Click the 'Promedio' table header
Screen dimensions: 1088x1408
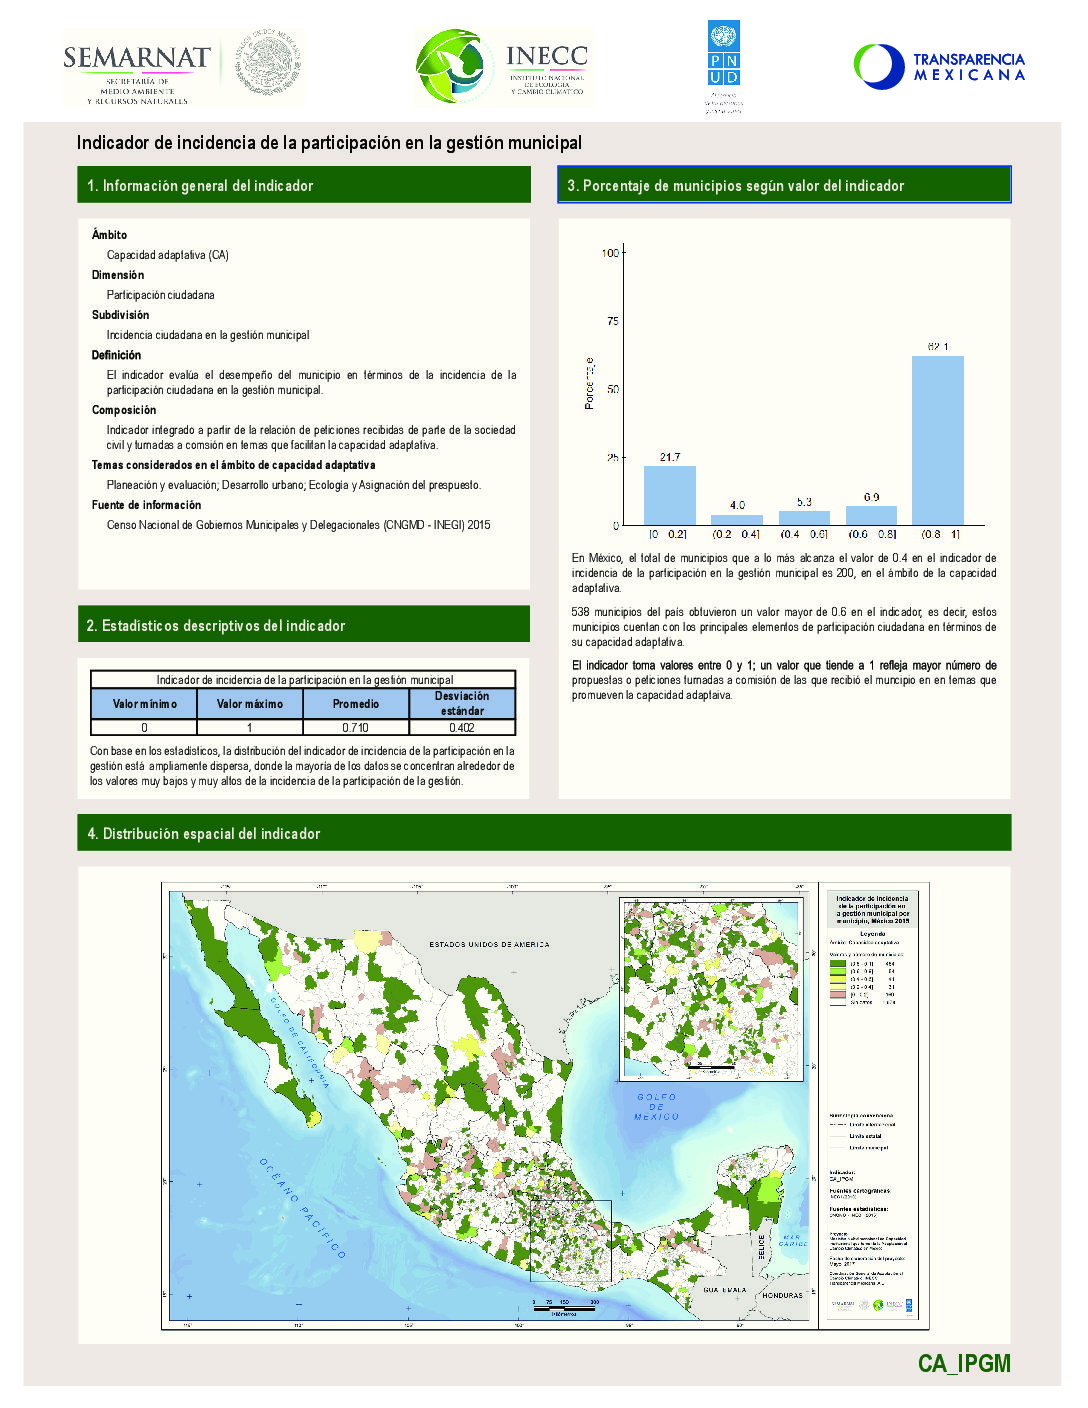(356, 704)
